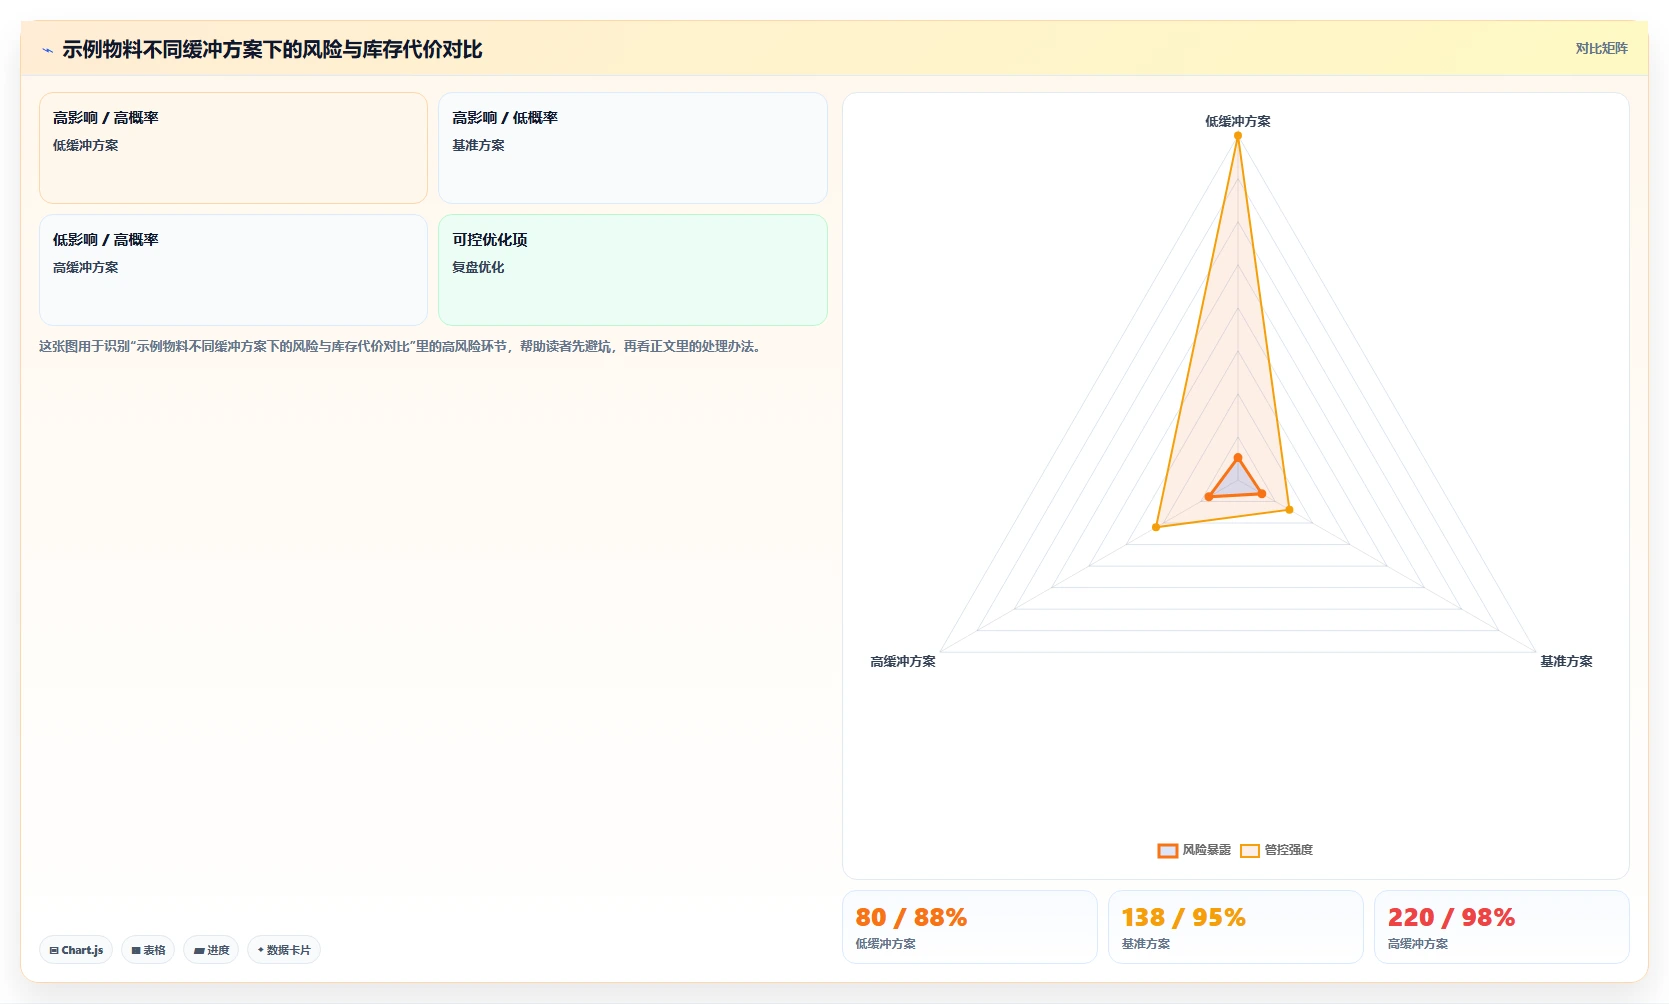Screen dimensions: 1669x1004
Task: Click the 基准方案 radar axis label
Action: 1566,661
